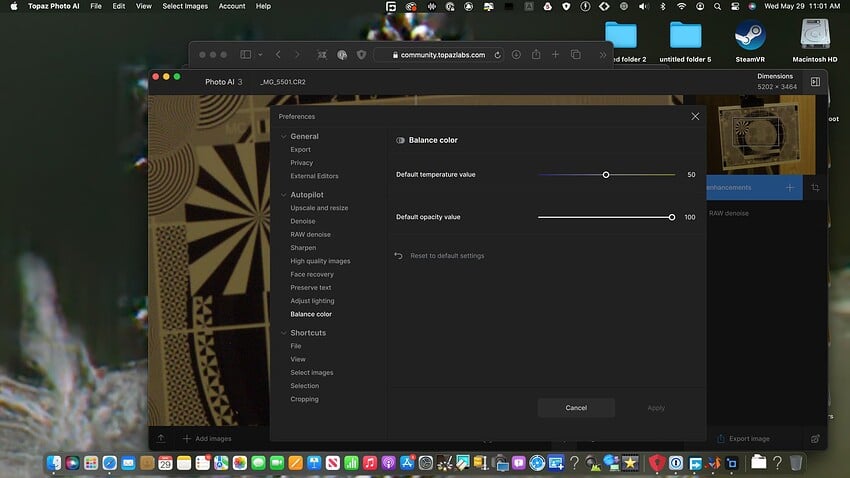Click Reset to default settings
850x478 pixels.
click(447, 256)
